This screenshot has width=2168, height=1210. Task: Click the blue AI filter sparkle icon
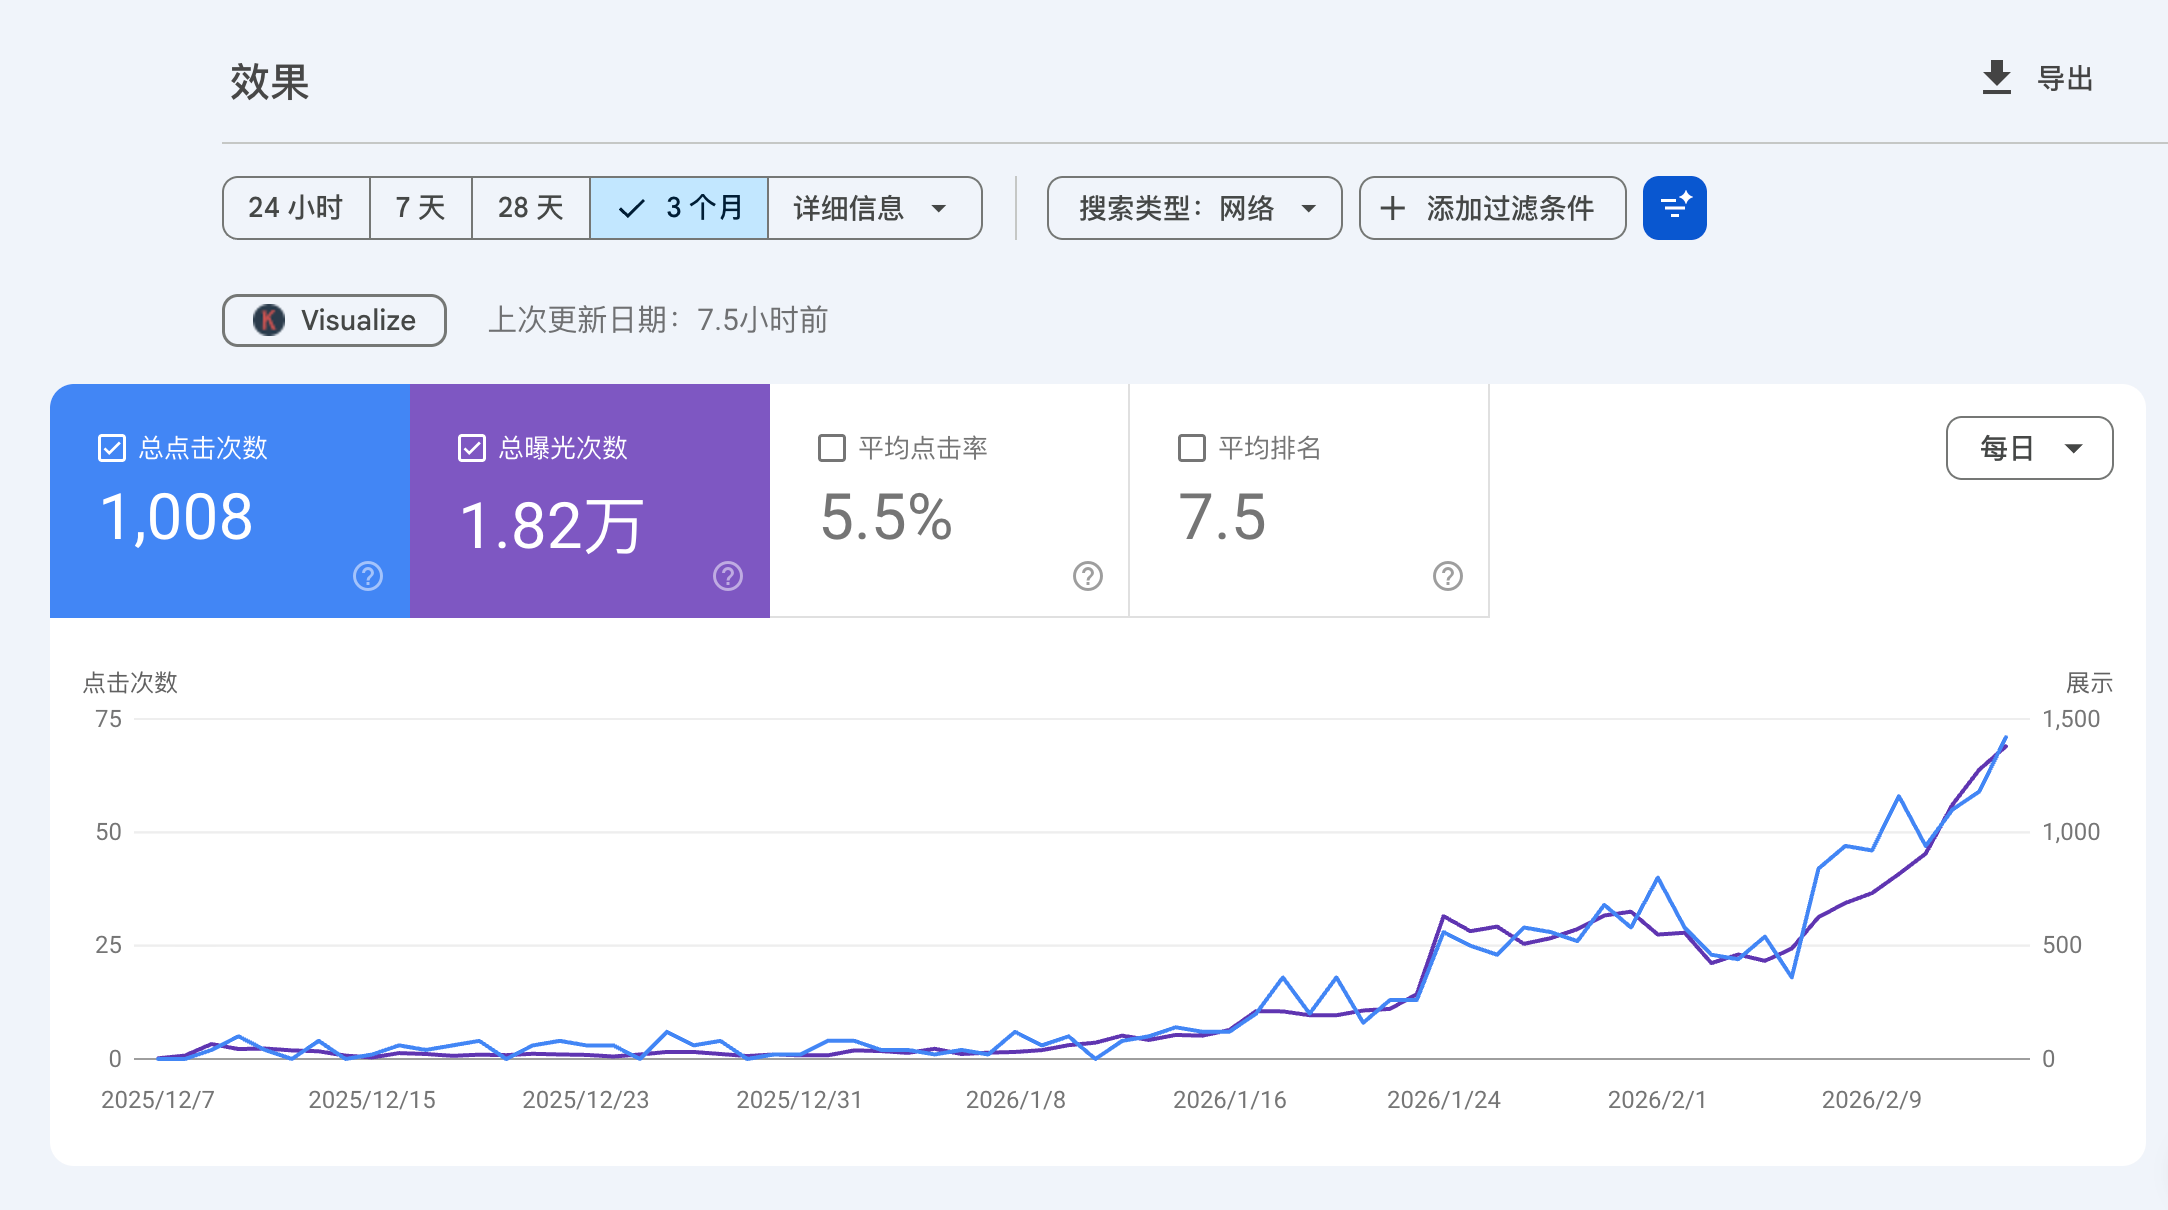pyautogui.click(x=1674, y=208)
